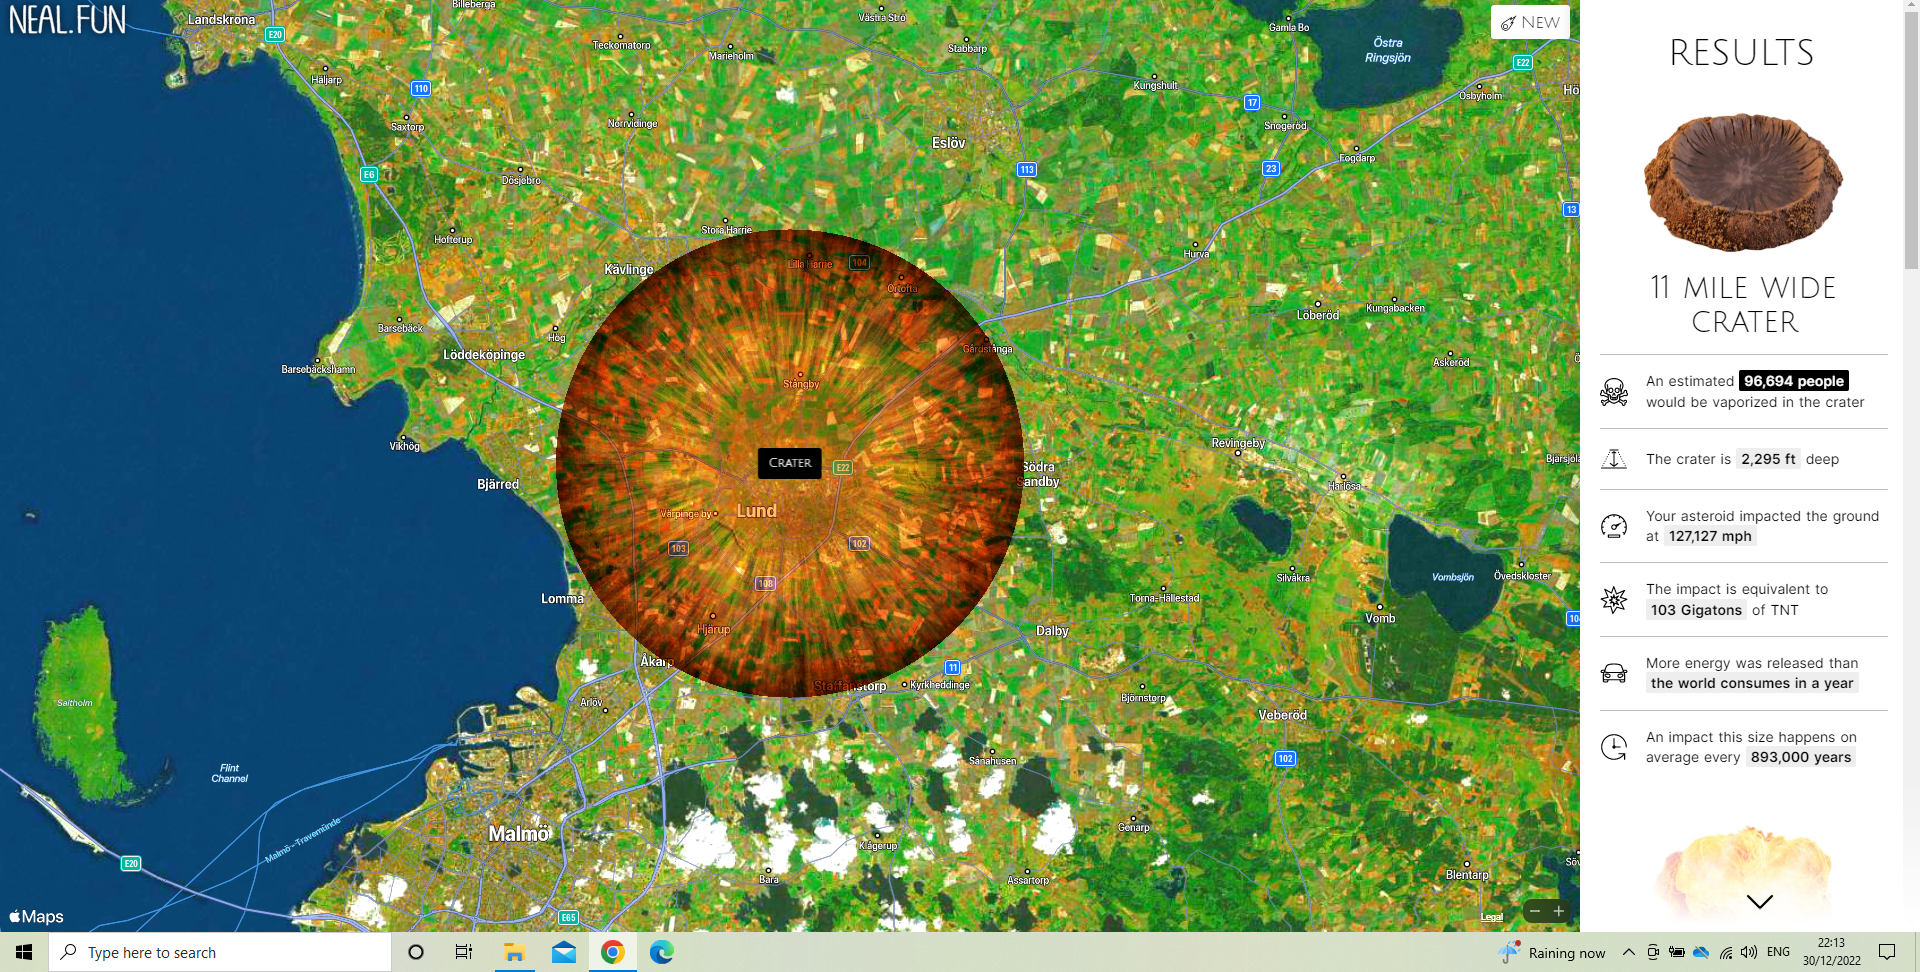Click the Apple Maps logo
Screen dimensions: 1920x972
(x=36, y=917)
